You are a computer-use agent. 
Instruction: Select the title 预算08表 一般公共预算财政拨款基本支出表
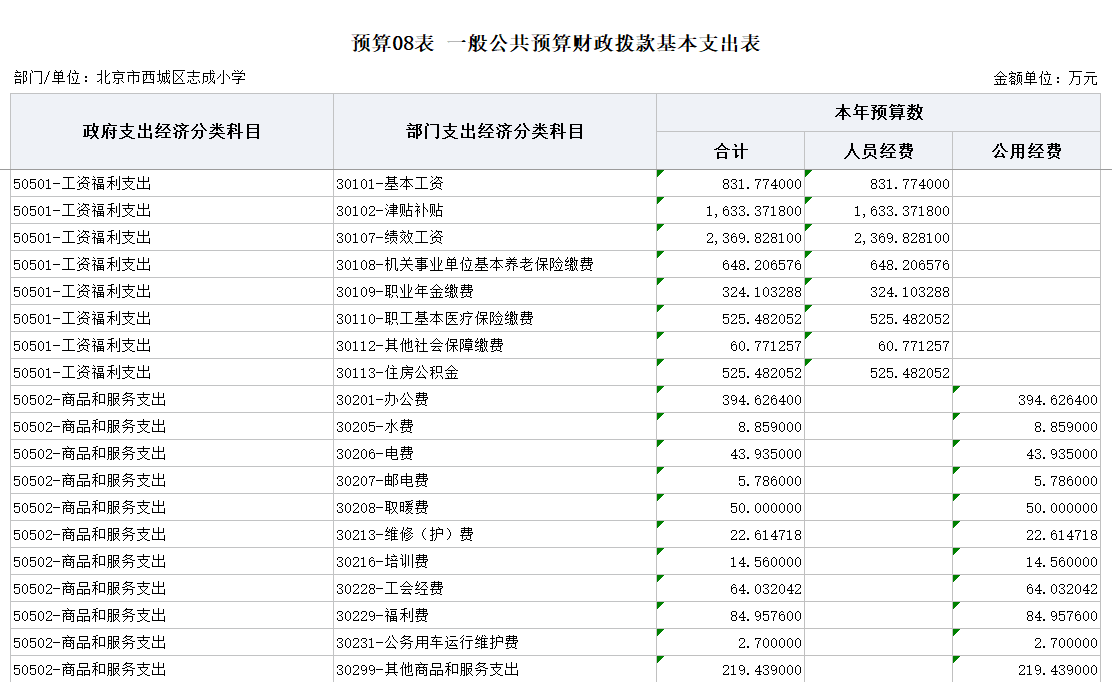pos(556,43)
